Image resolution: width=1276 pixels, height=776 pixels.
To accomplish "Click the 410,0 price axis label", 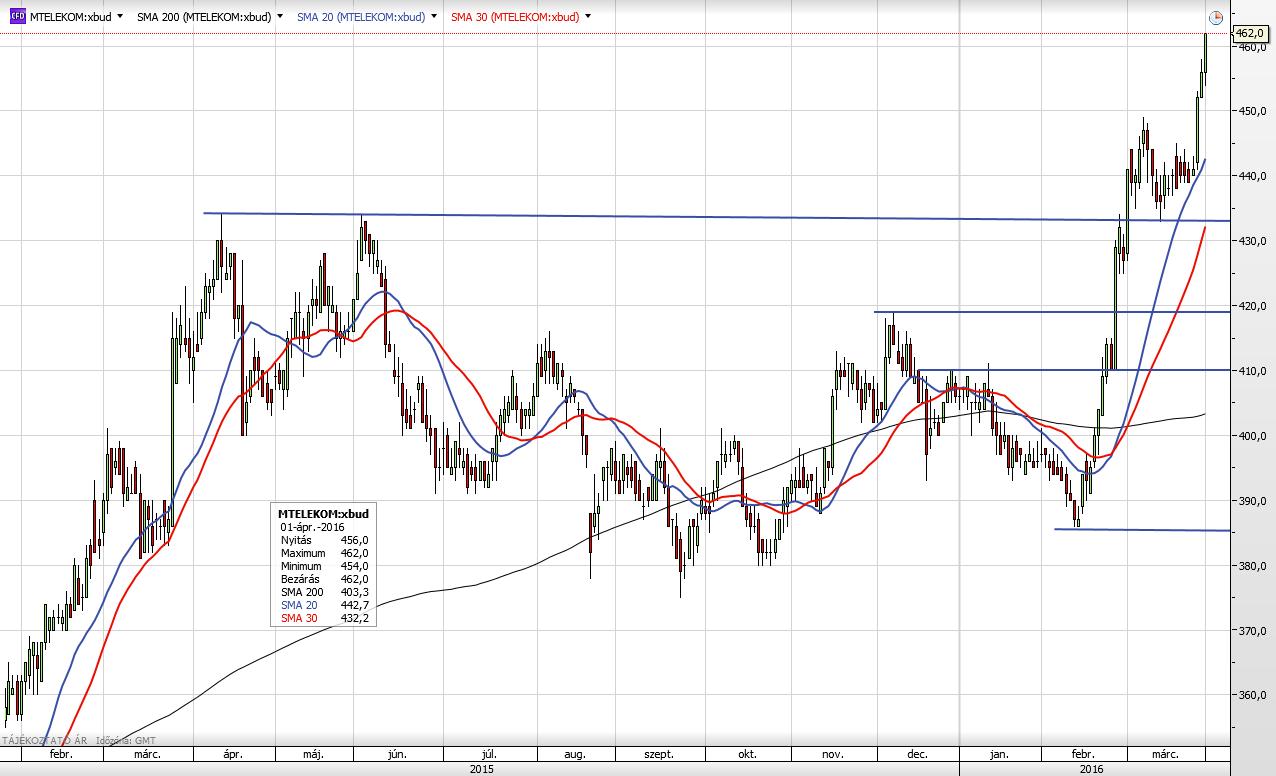I will click(1254, 371).
